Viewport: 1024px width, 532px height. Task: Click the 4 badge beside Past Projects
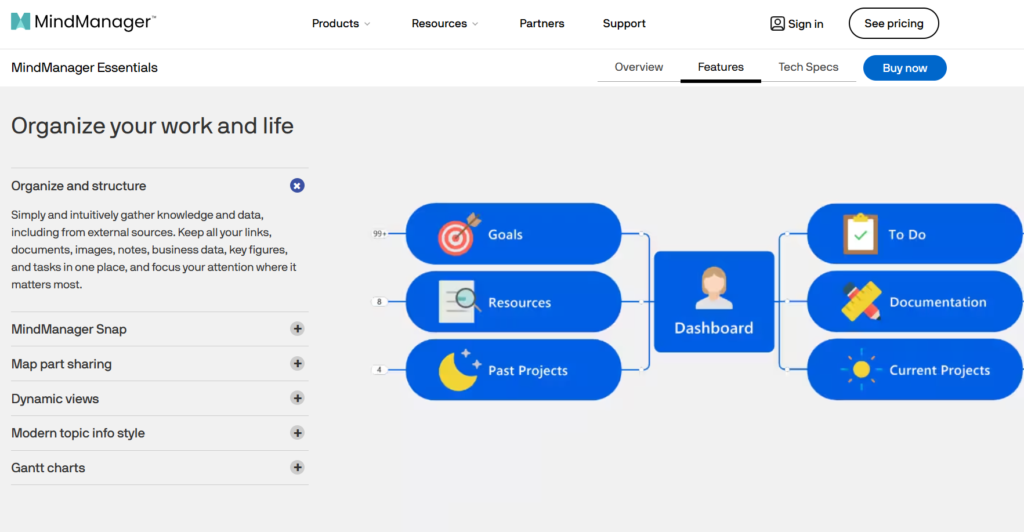click(379, 369)
